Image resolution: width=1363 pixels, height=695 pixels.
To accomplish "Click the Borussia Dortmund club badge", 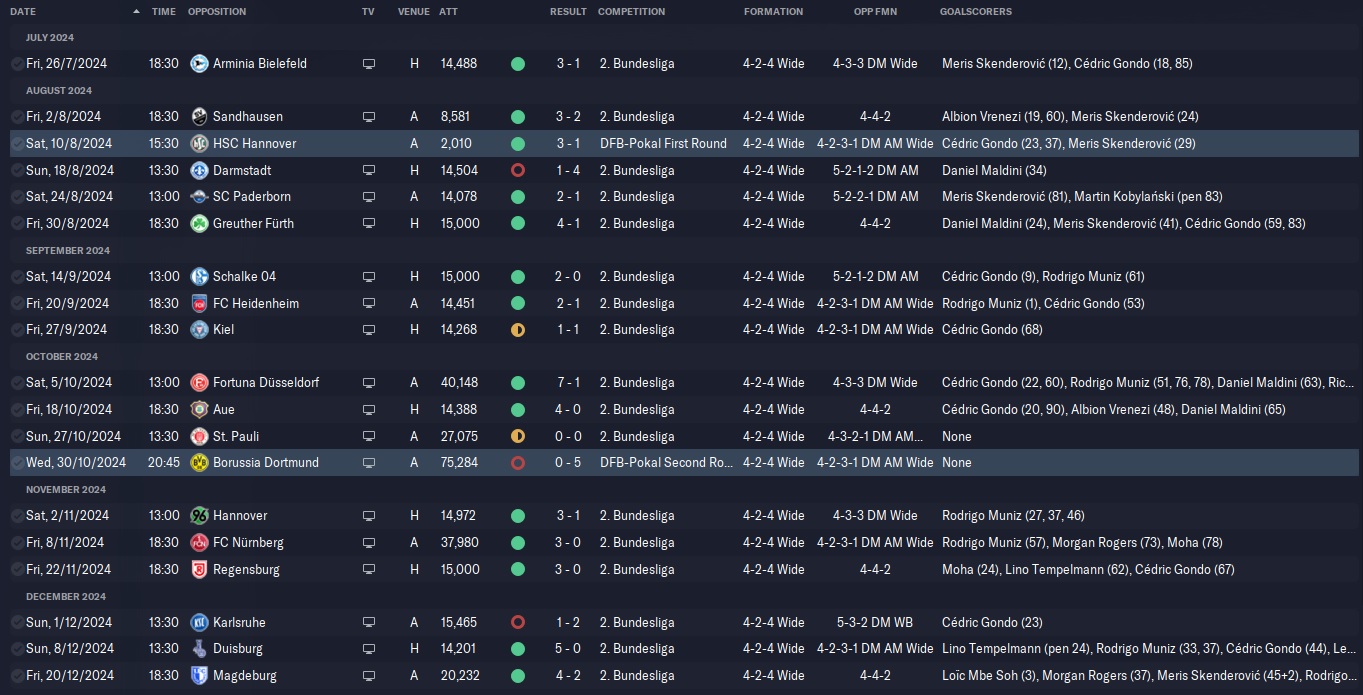I will click(199, 463).
